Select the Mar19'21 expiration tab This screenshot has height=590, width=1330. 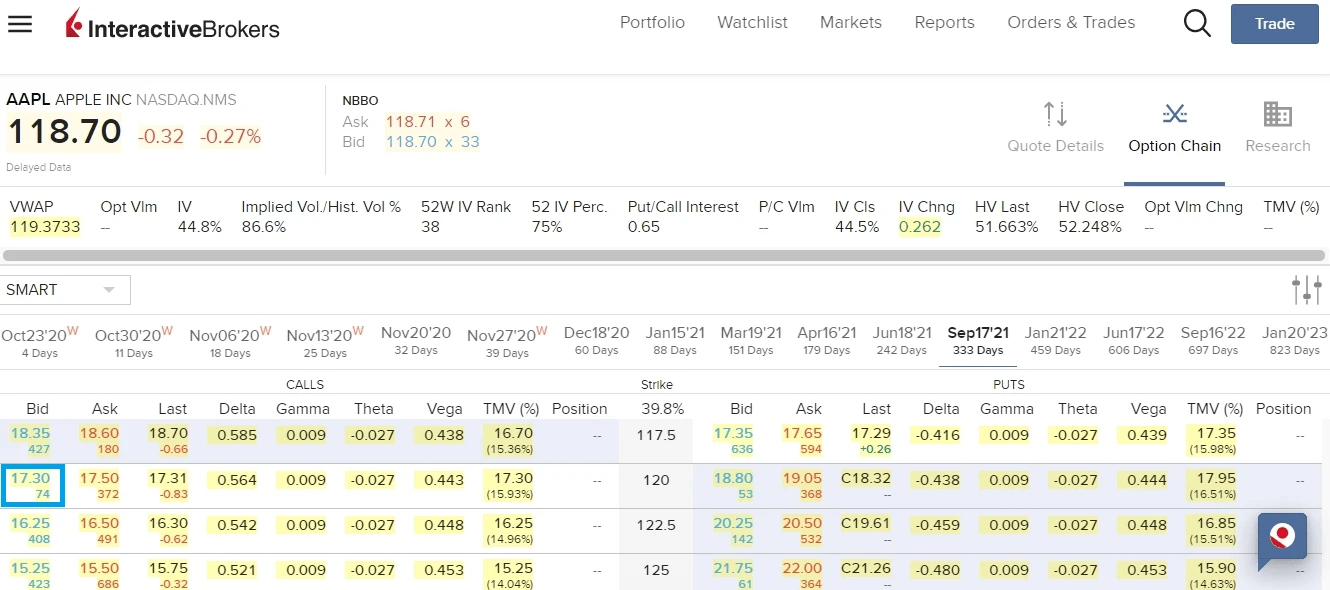pos(751,341)
